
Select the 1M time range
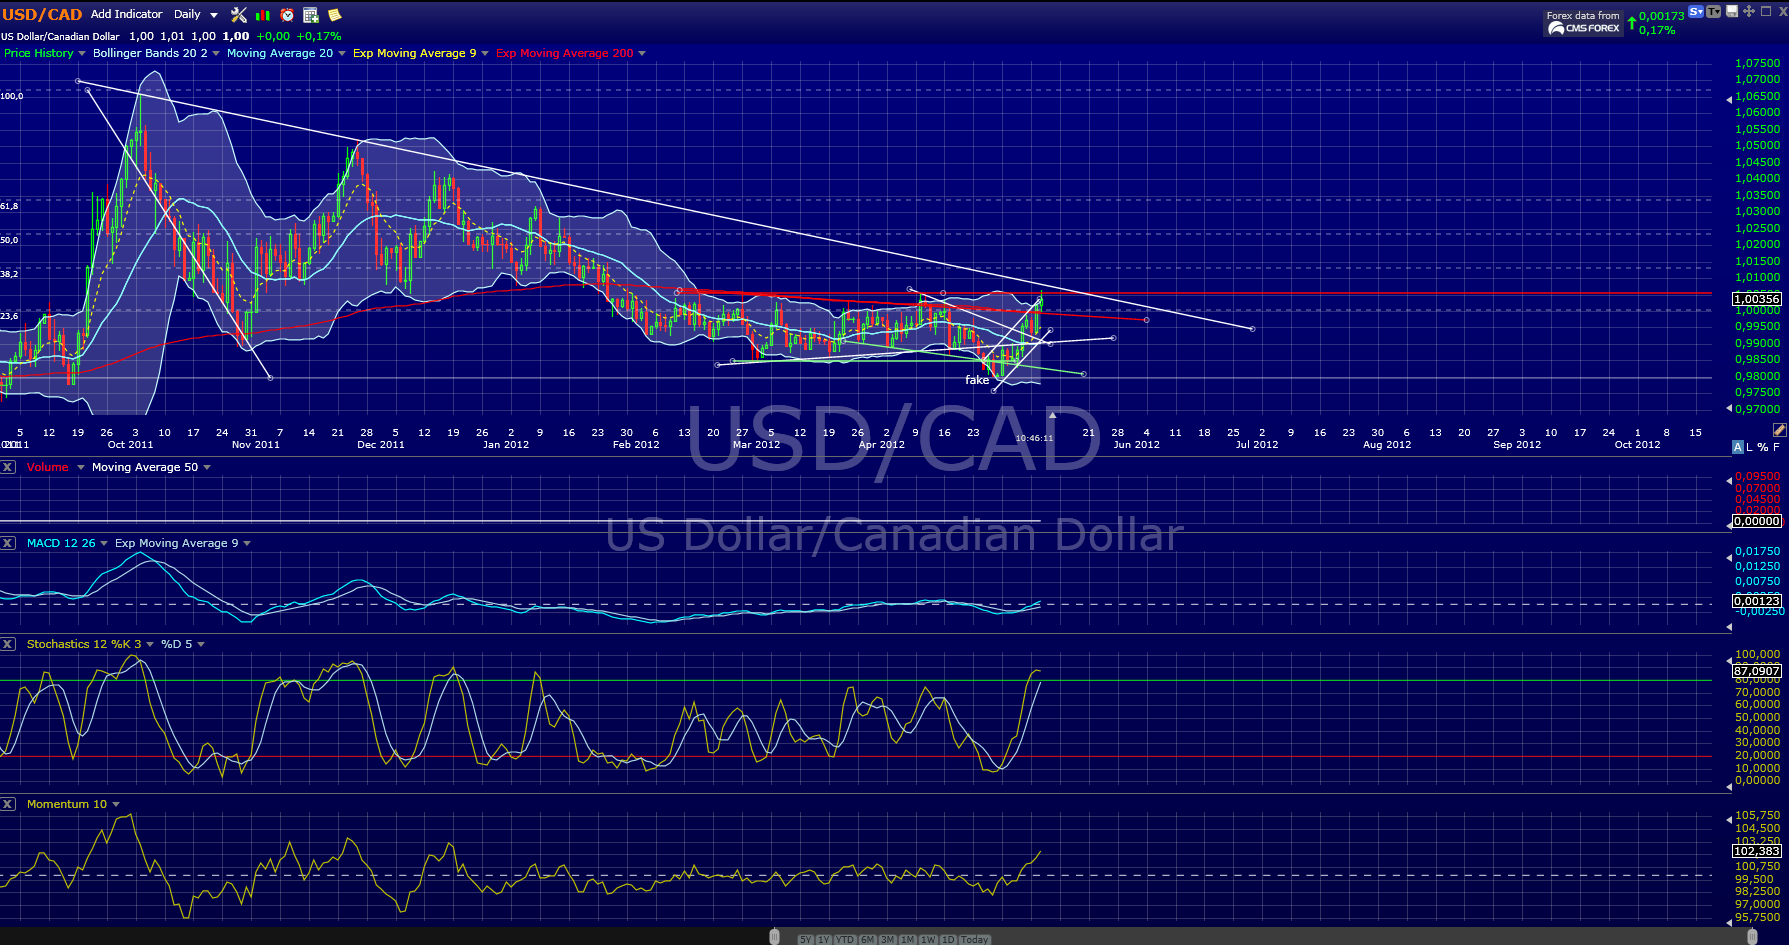908,940
